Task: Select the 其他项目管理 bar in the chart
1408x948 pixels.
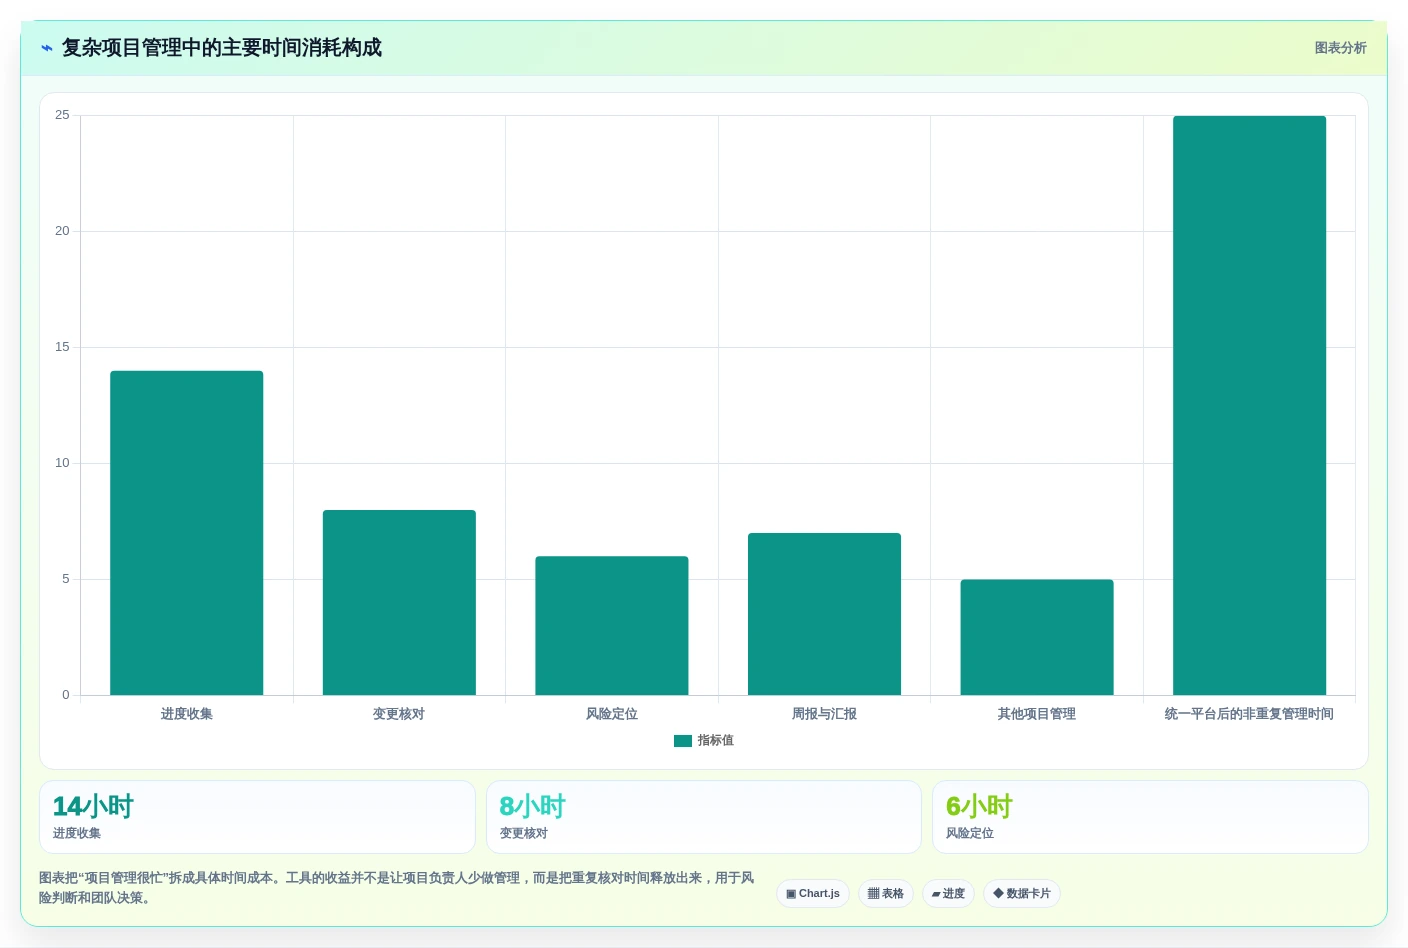Action: 1037,637
